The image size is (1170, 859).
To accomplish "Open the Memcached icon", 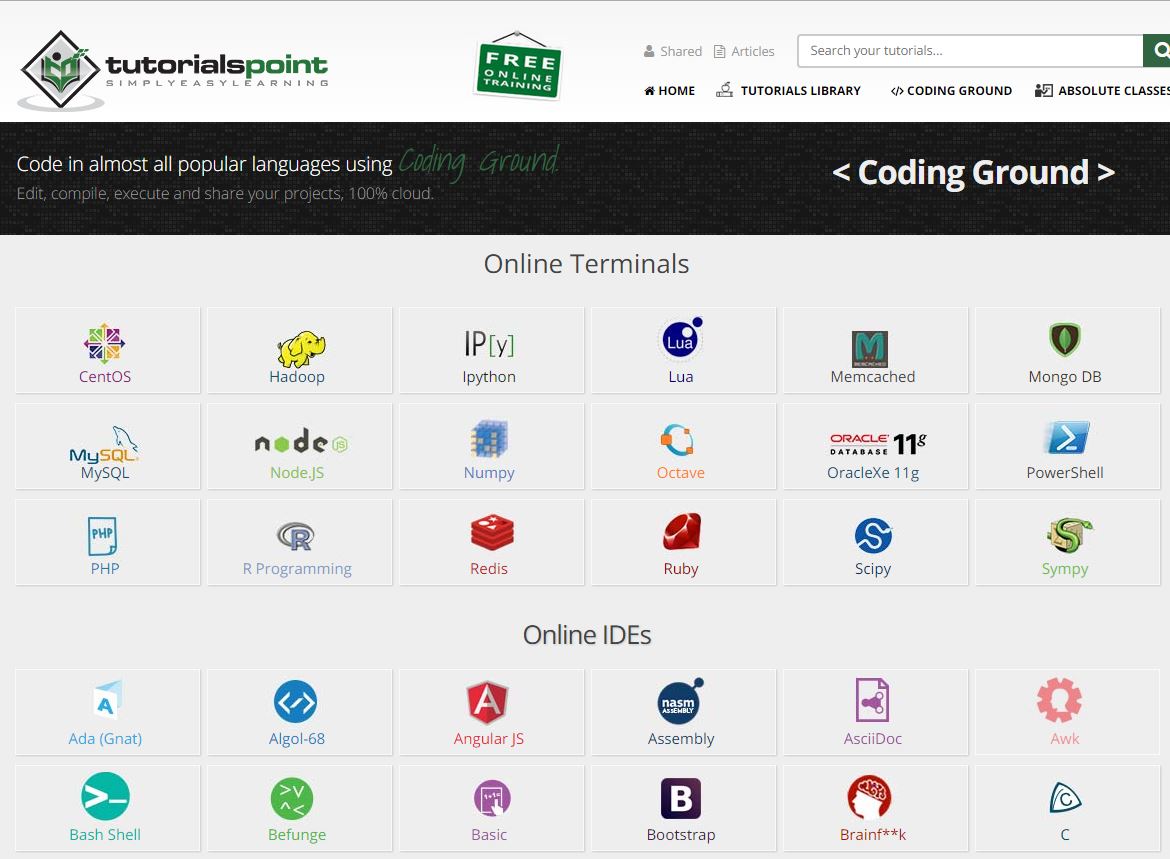I will click(x=870, y=349).
